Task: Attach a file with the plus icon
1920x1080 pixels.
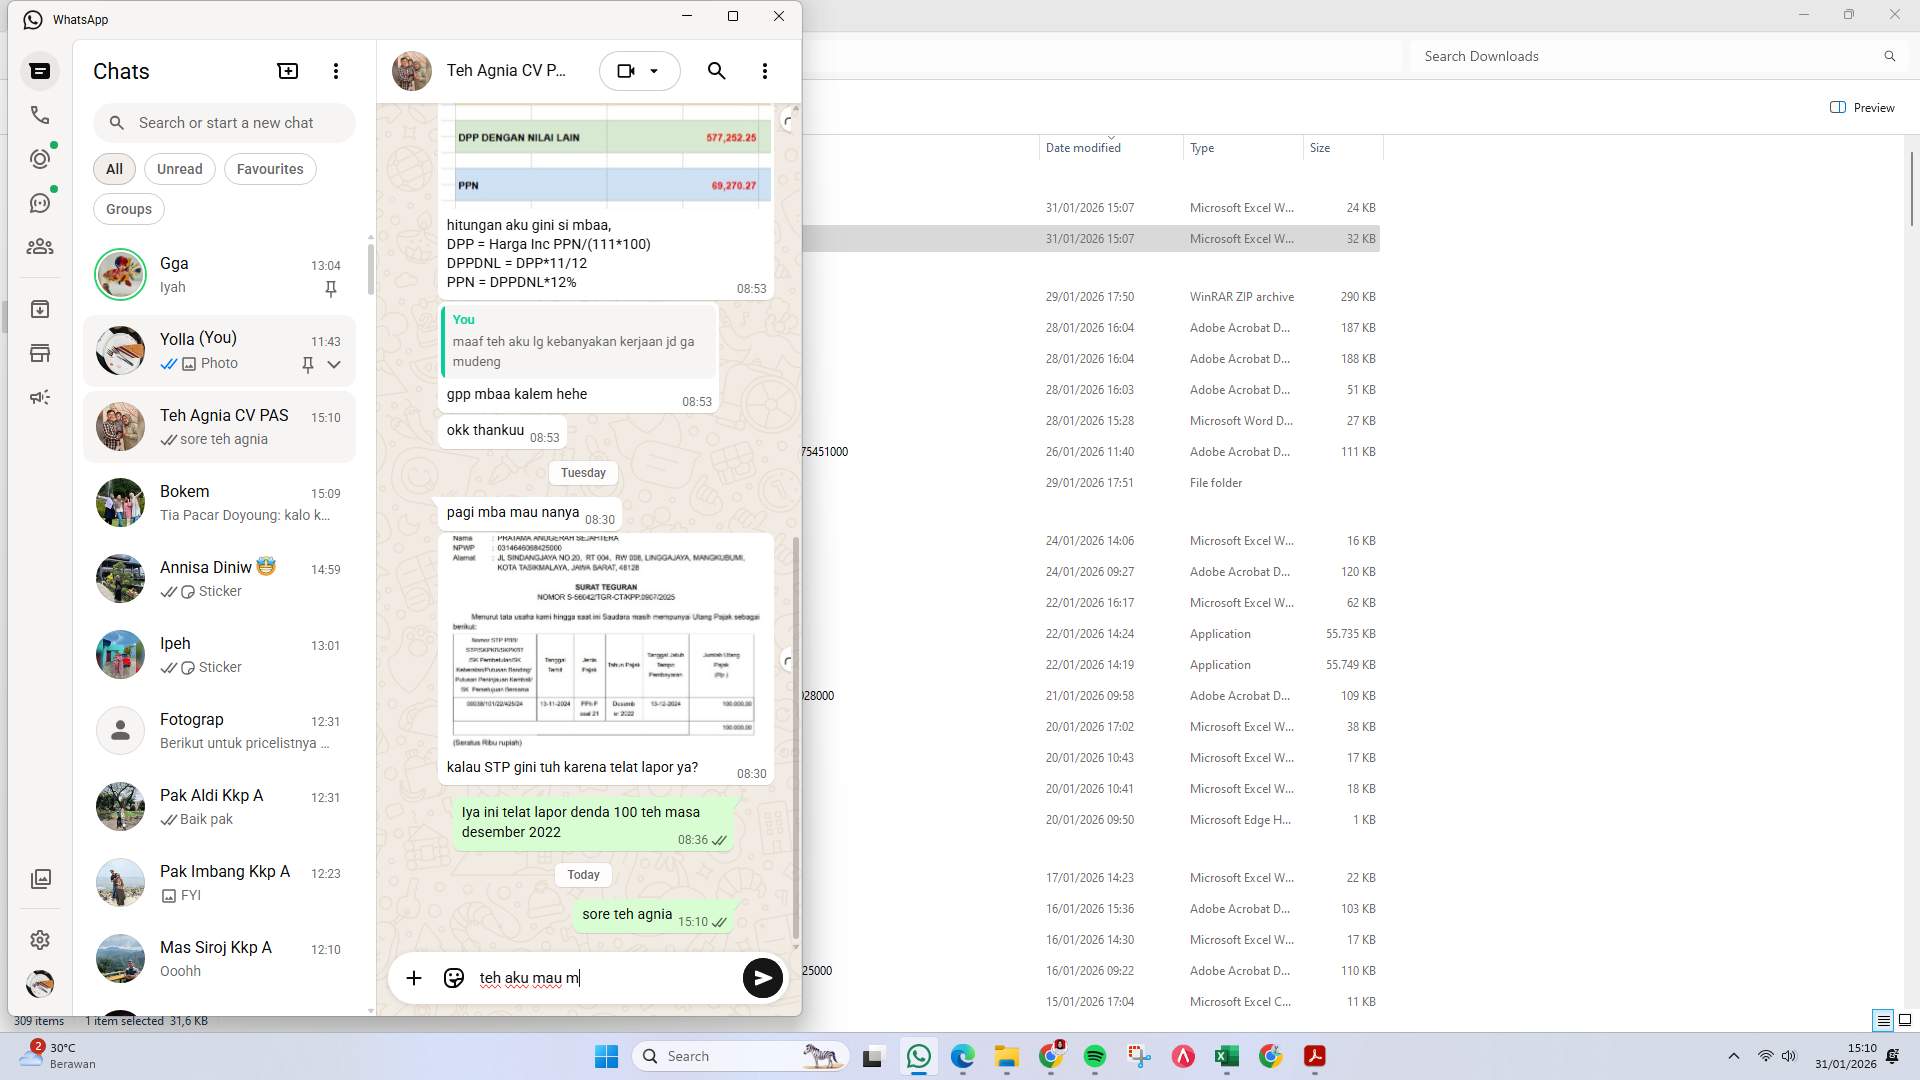Action: [x=414, y=977]
